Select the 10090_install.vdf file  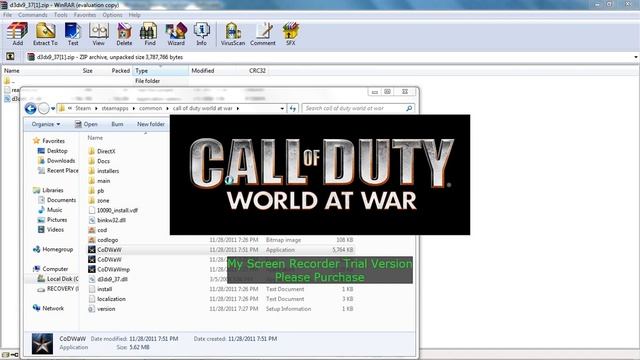[113, 210]
